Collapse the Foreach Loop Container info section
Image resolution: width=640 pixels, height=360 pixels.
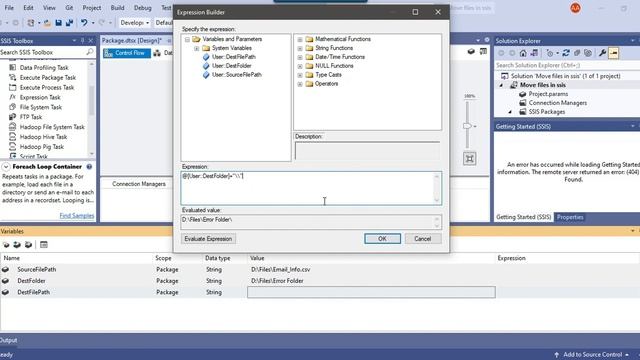point(6,167)
